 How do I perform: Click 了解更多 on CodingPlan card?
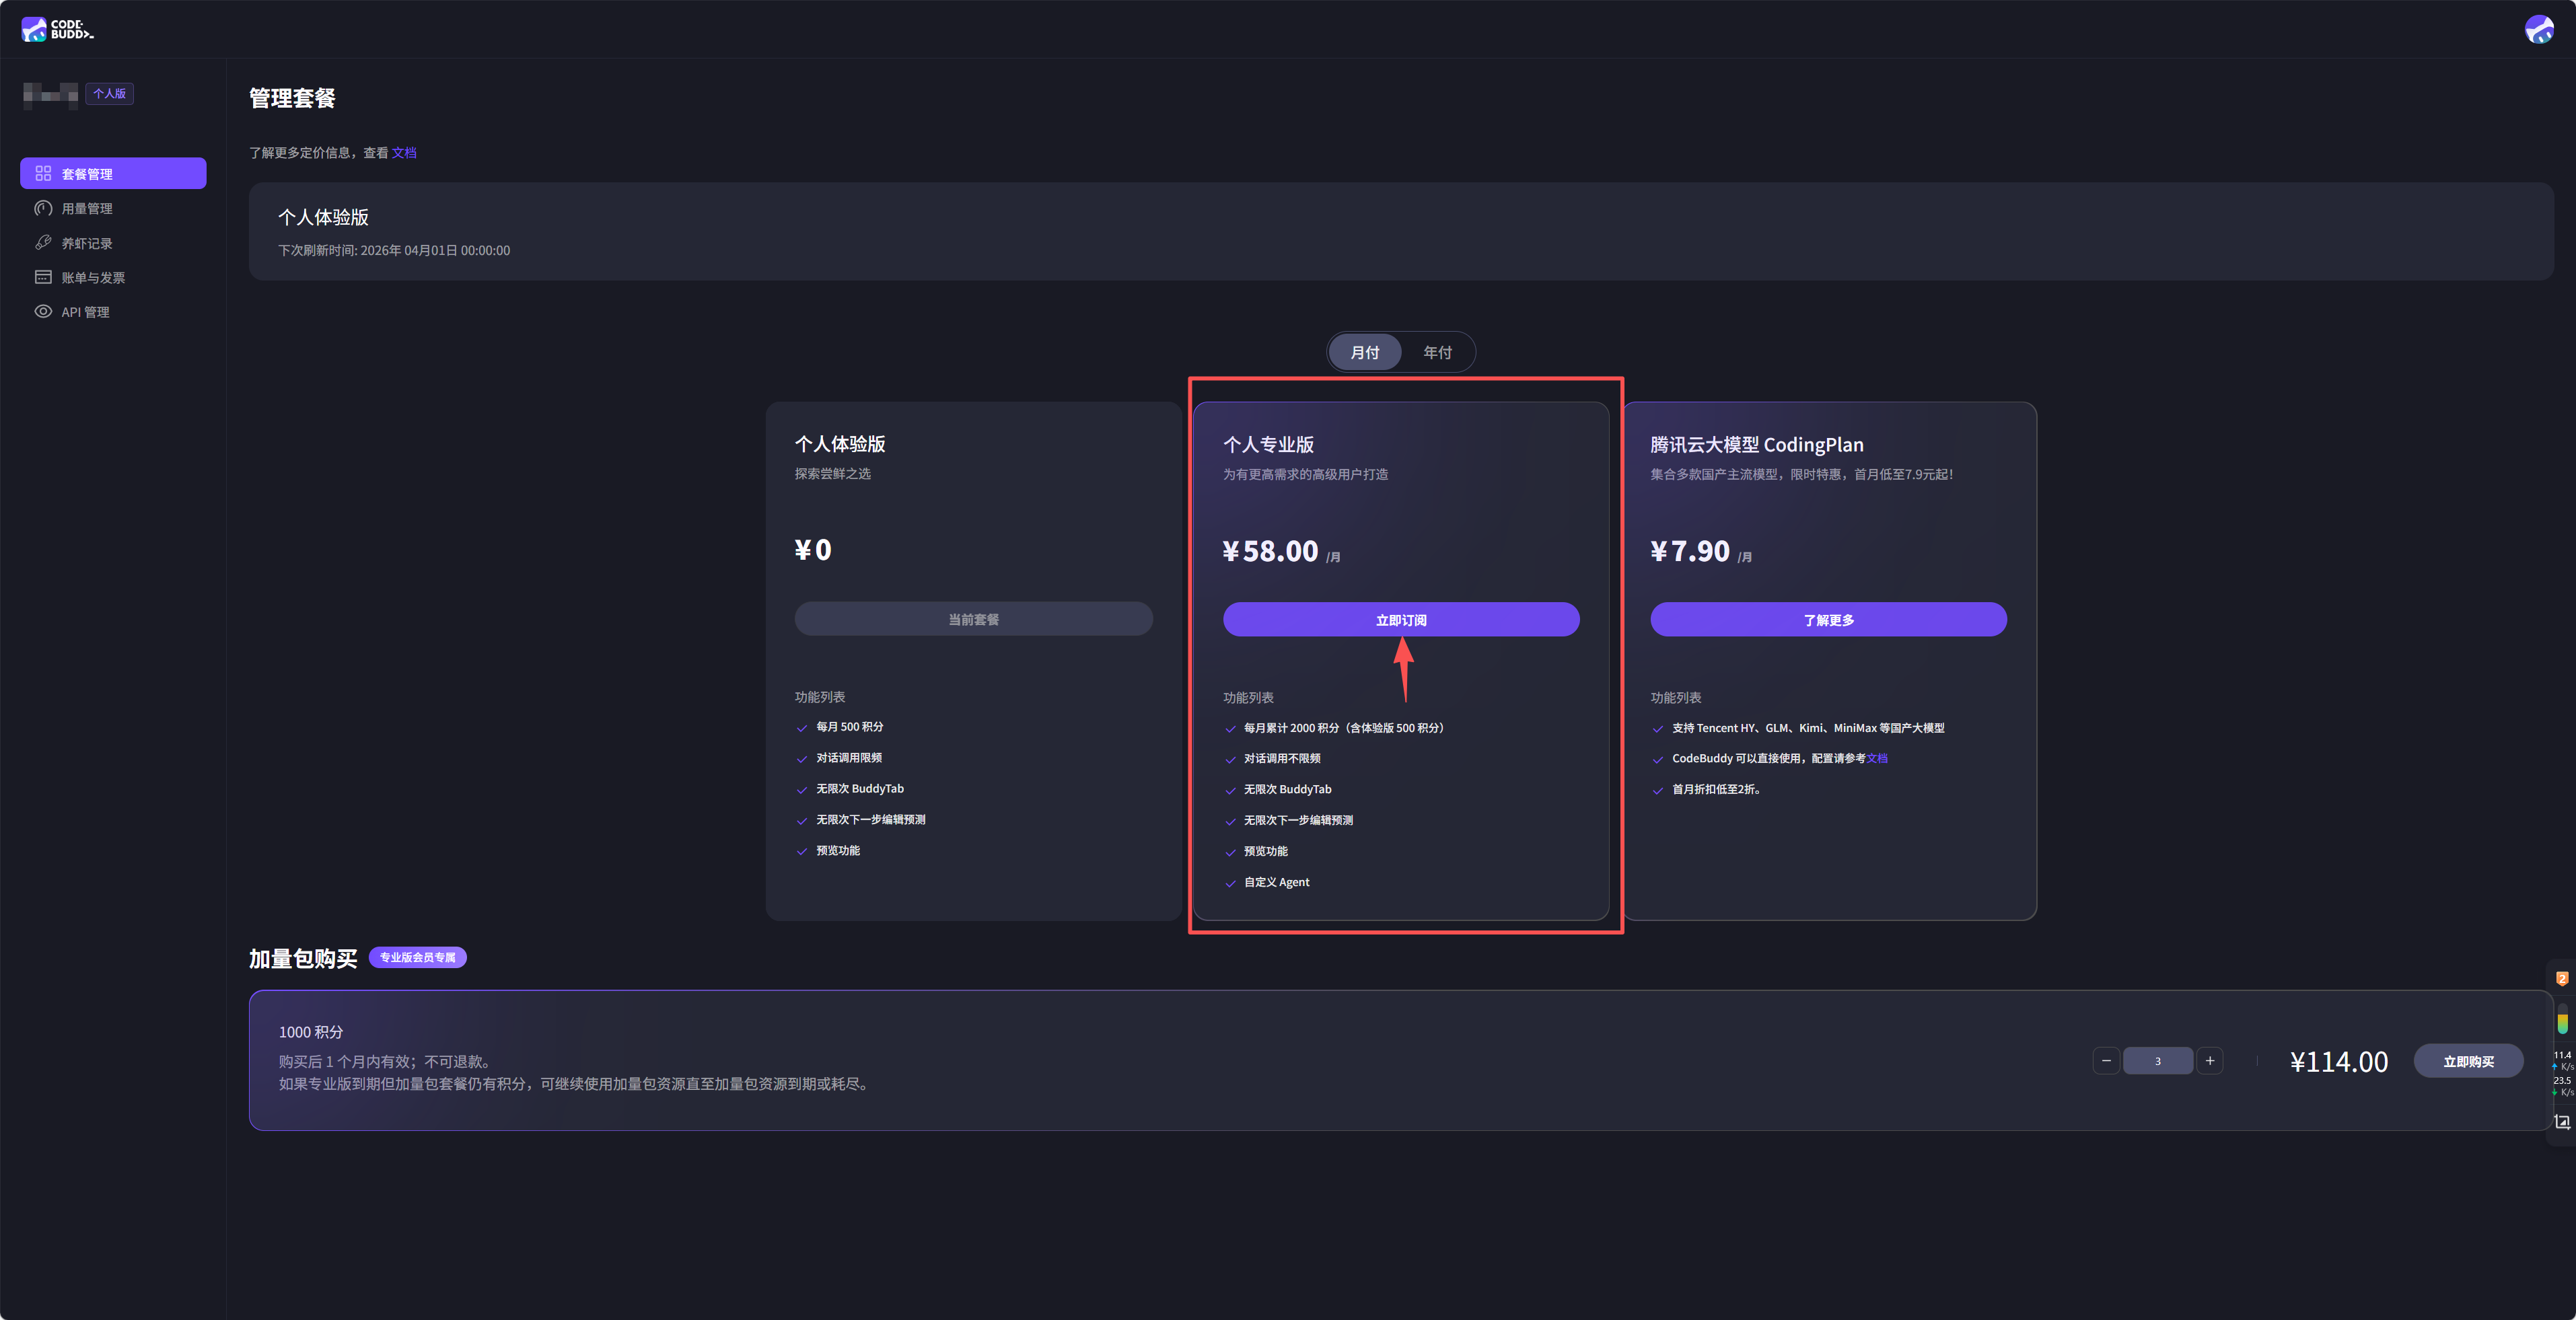pyautogui.click(x=1828, y=620)
